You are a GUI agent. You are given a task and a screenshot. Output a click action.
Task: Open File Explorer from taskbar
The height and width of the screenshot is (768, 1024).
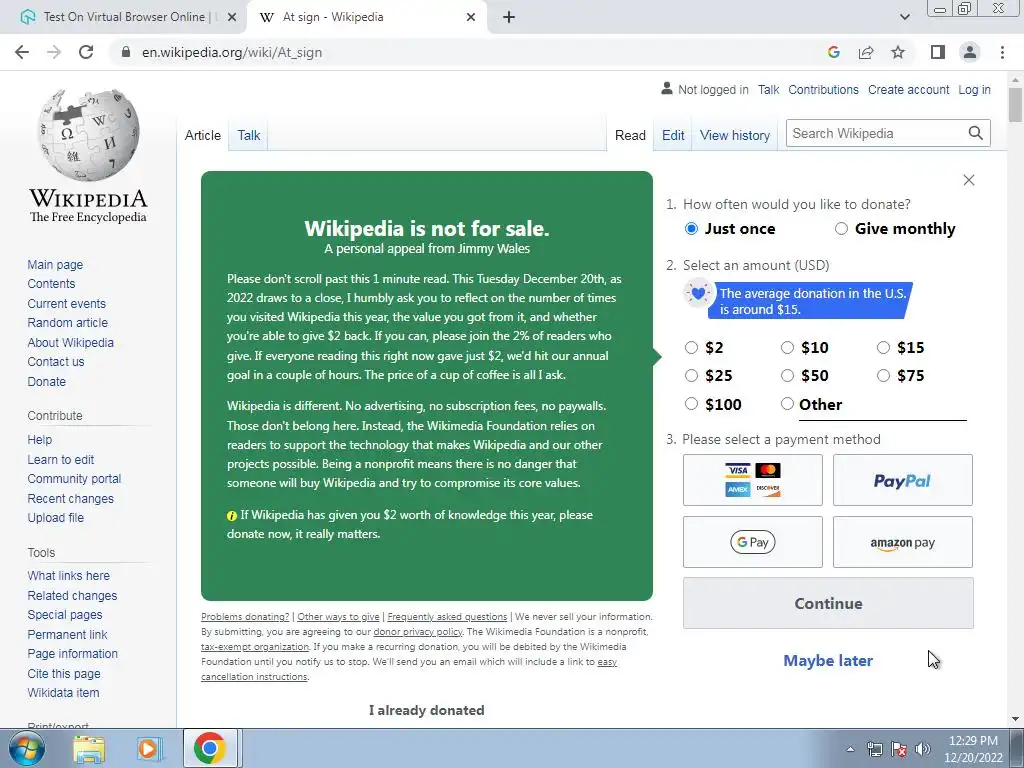tap(89, 748)
